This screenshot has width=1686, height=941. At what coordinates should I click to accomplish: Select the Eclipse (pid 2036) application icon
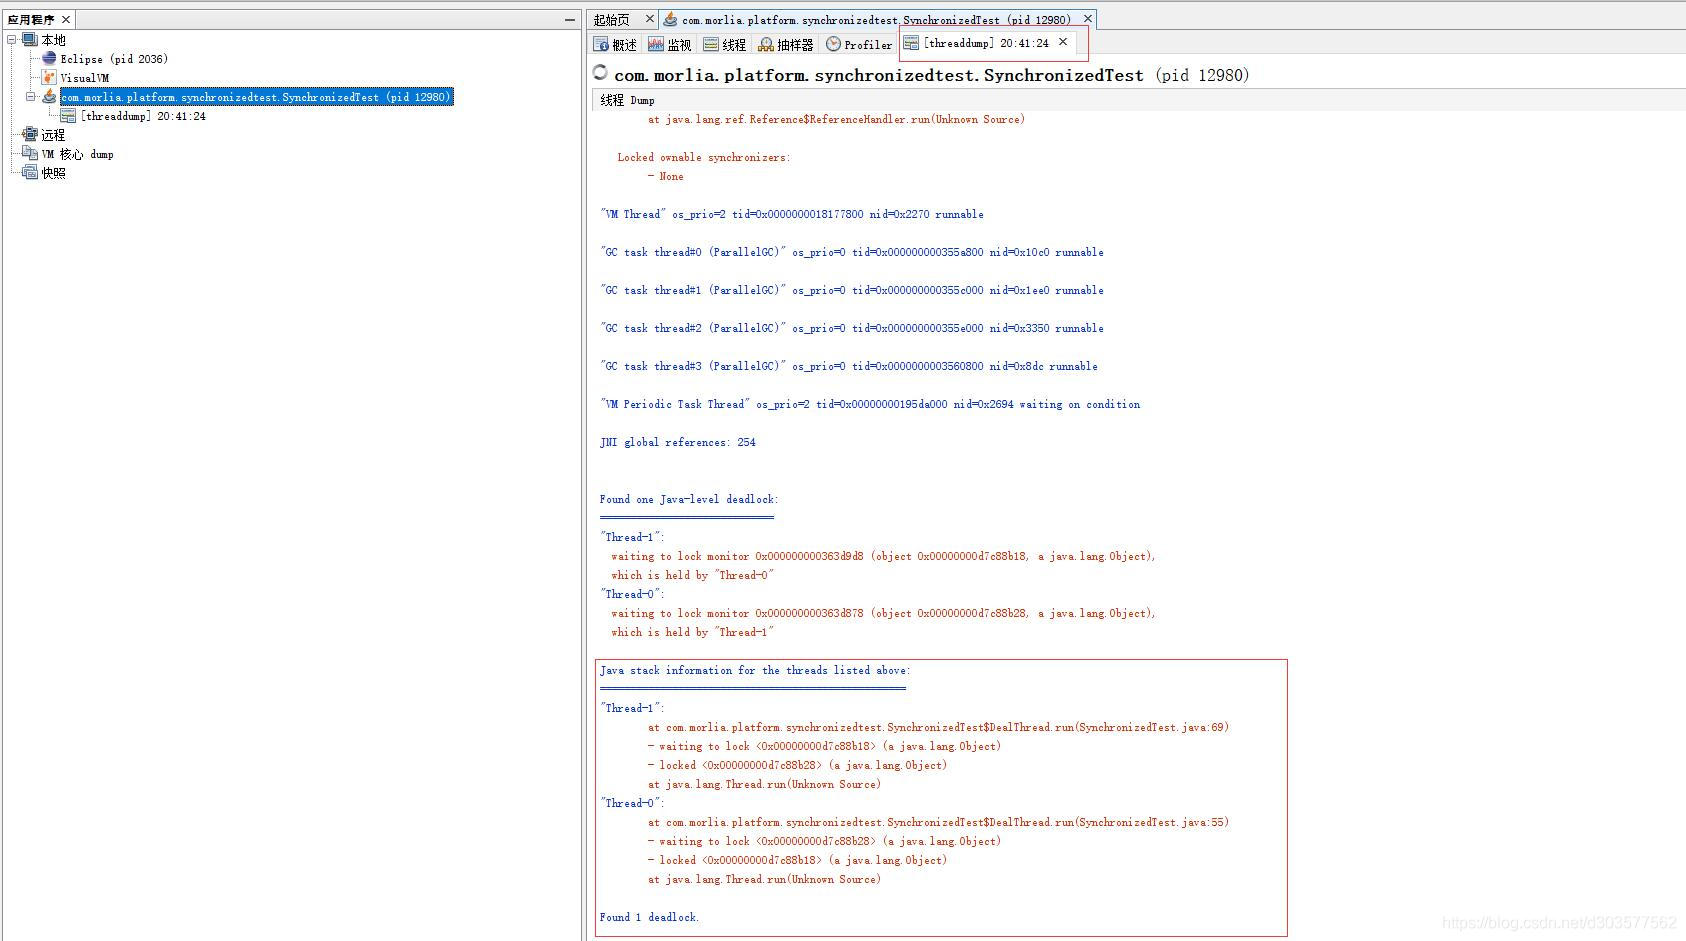tap(49, 59)
